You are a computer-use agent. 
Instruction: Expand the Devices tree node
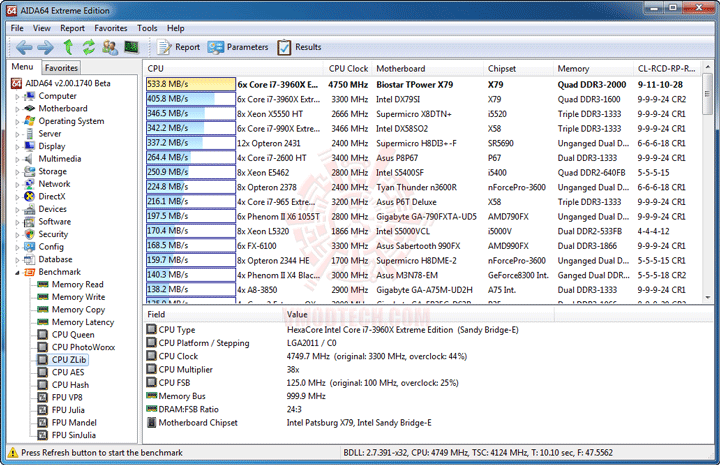(x=17, y=209)
